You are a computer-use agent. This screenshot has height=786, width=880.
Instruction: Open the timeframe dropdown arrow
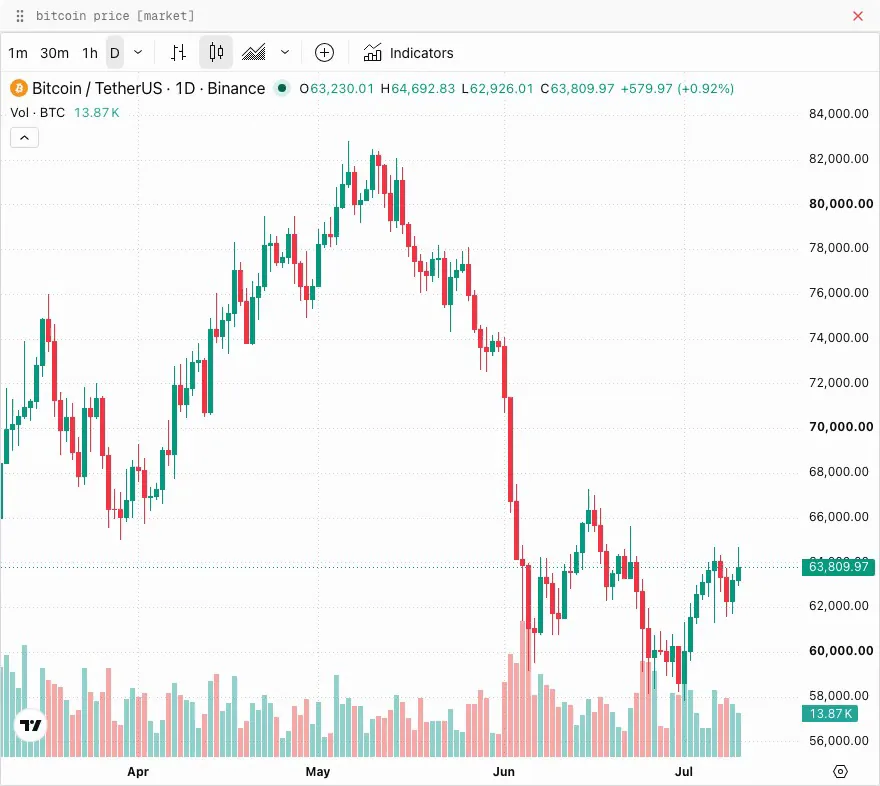(138, 53)
